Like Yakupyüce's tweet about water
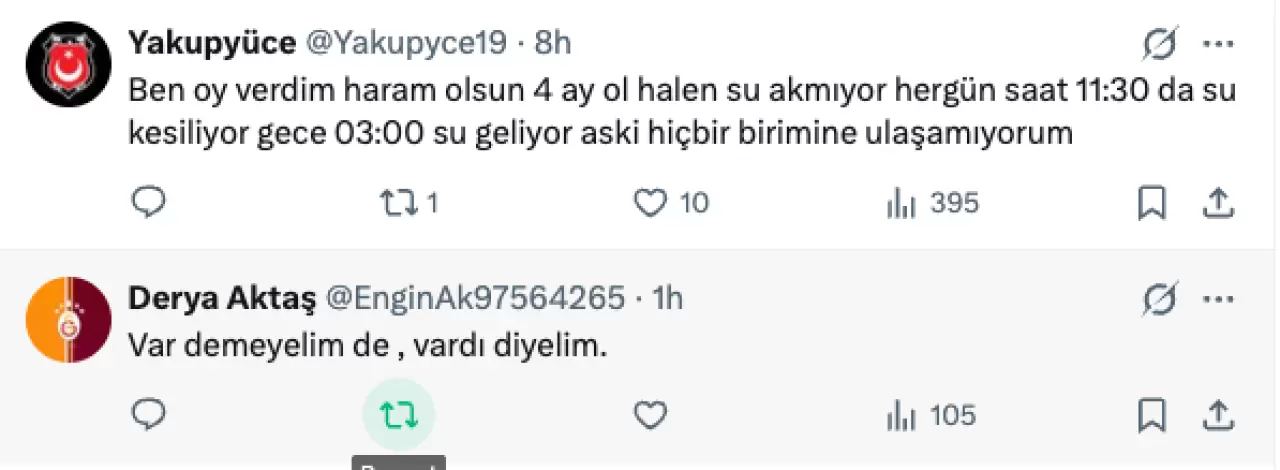1280x470 pixels. (x=651, y=203)
